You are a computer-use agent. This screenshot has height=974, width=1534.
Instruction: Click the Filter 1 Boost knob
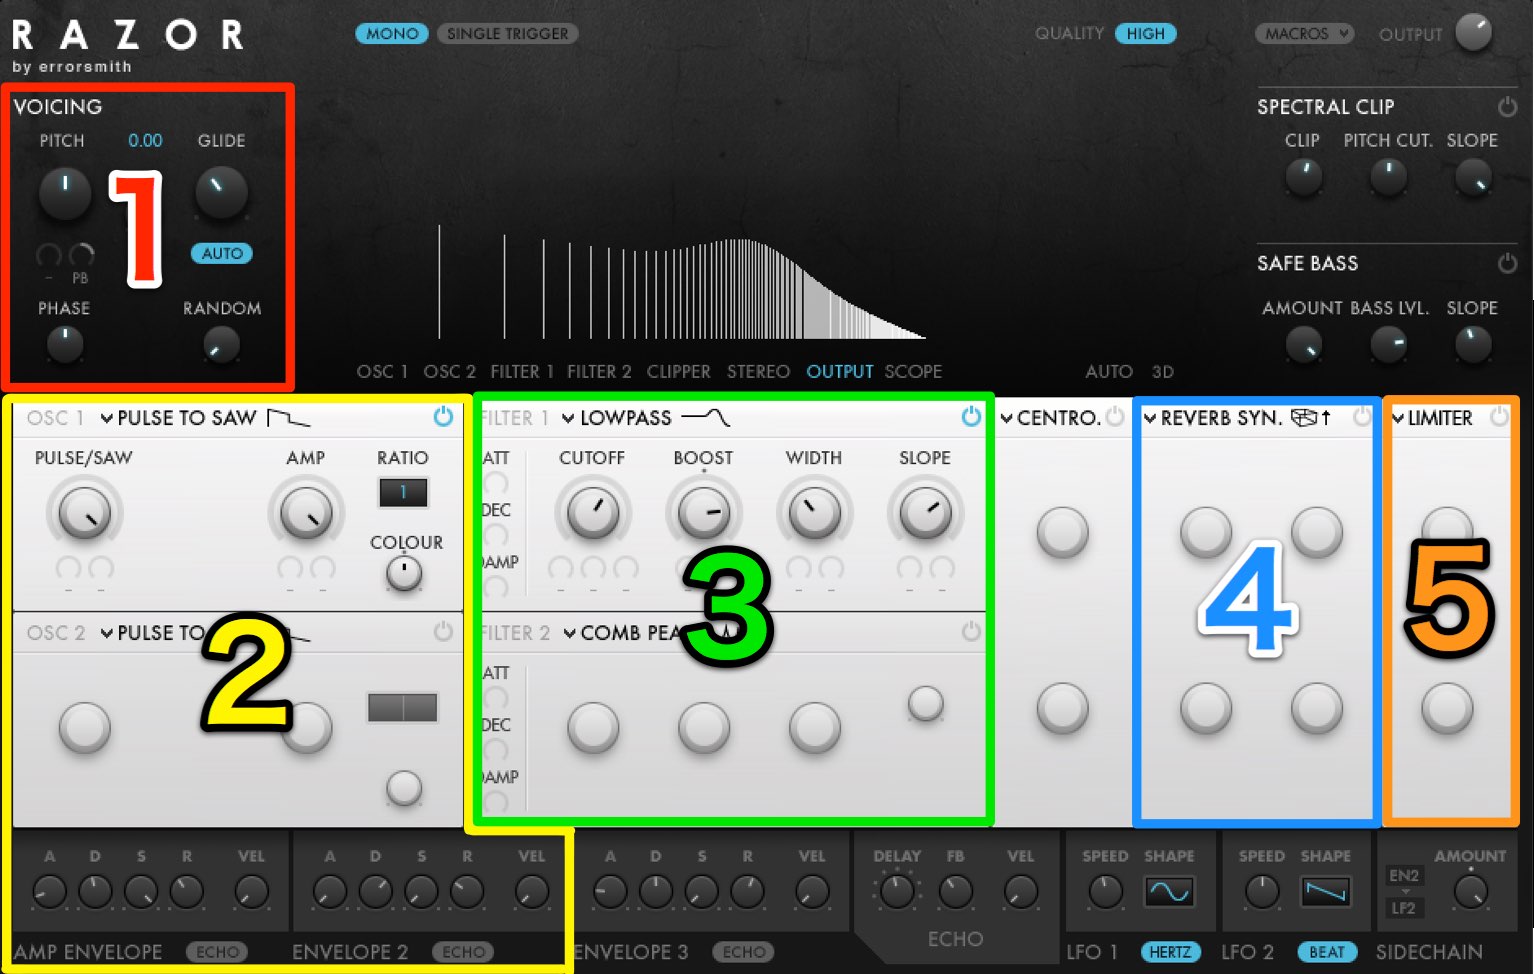tap(704, 513)
